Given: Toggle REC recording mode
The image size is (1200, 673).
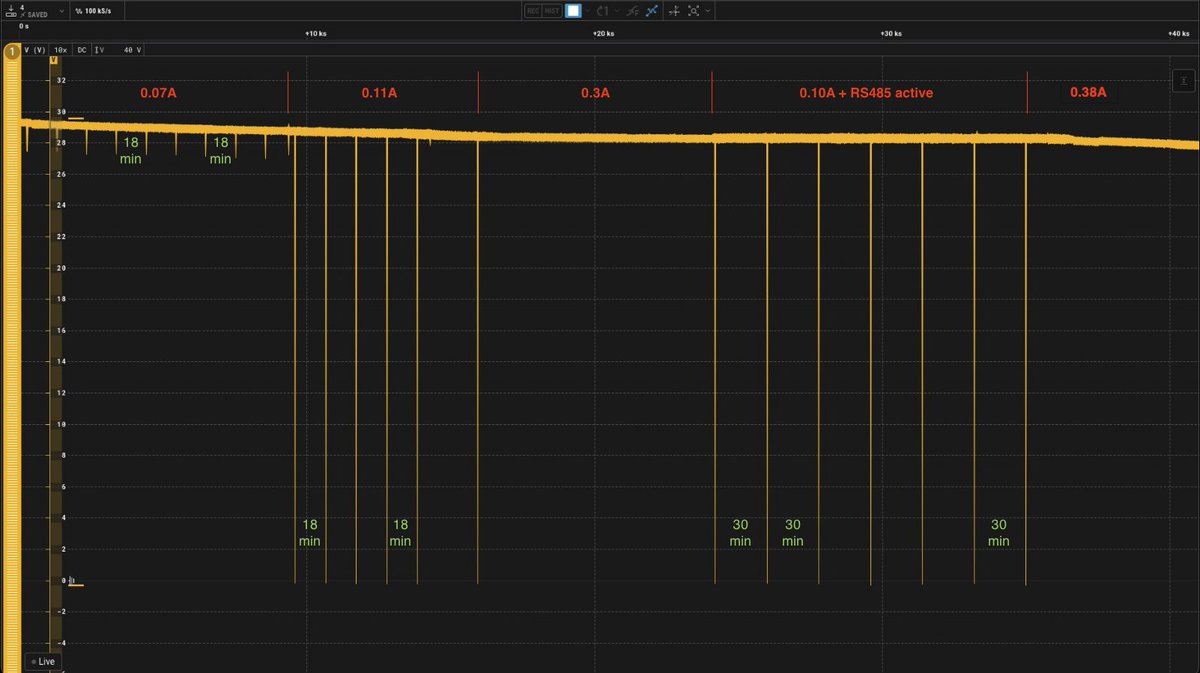Looking at the screenshot, I should pyautogui.click(x=533, y=10).
